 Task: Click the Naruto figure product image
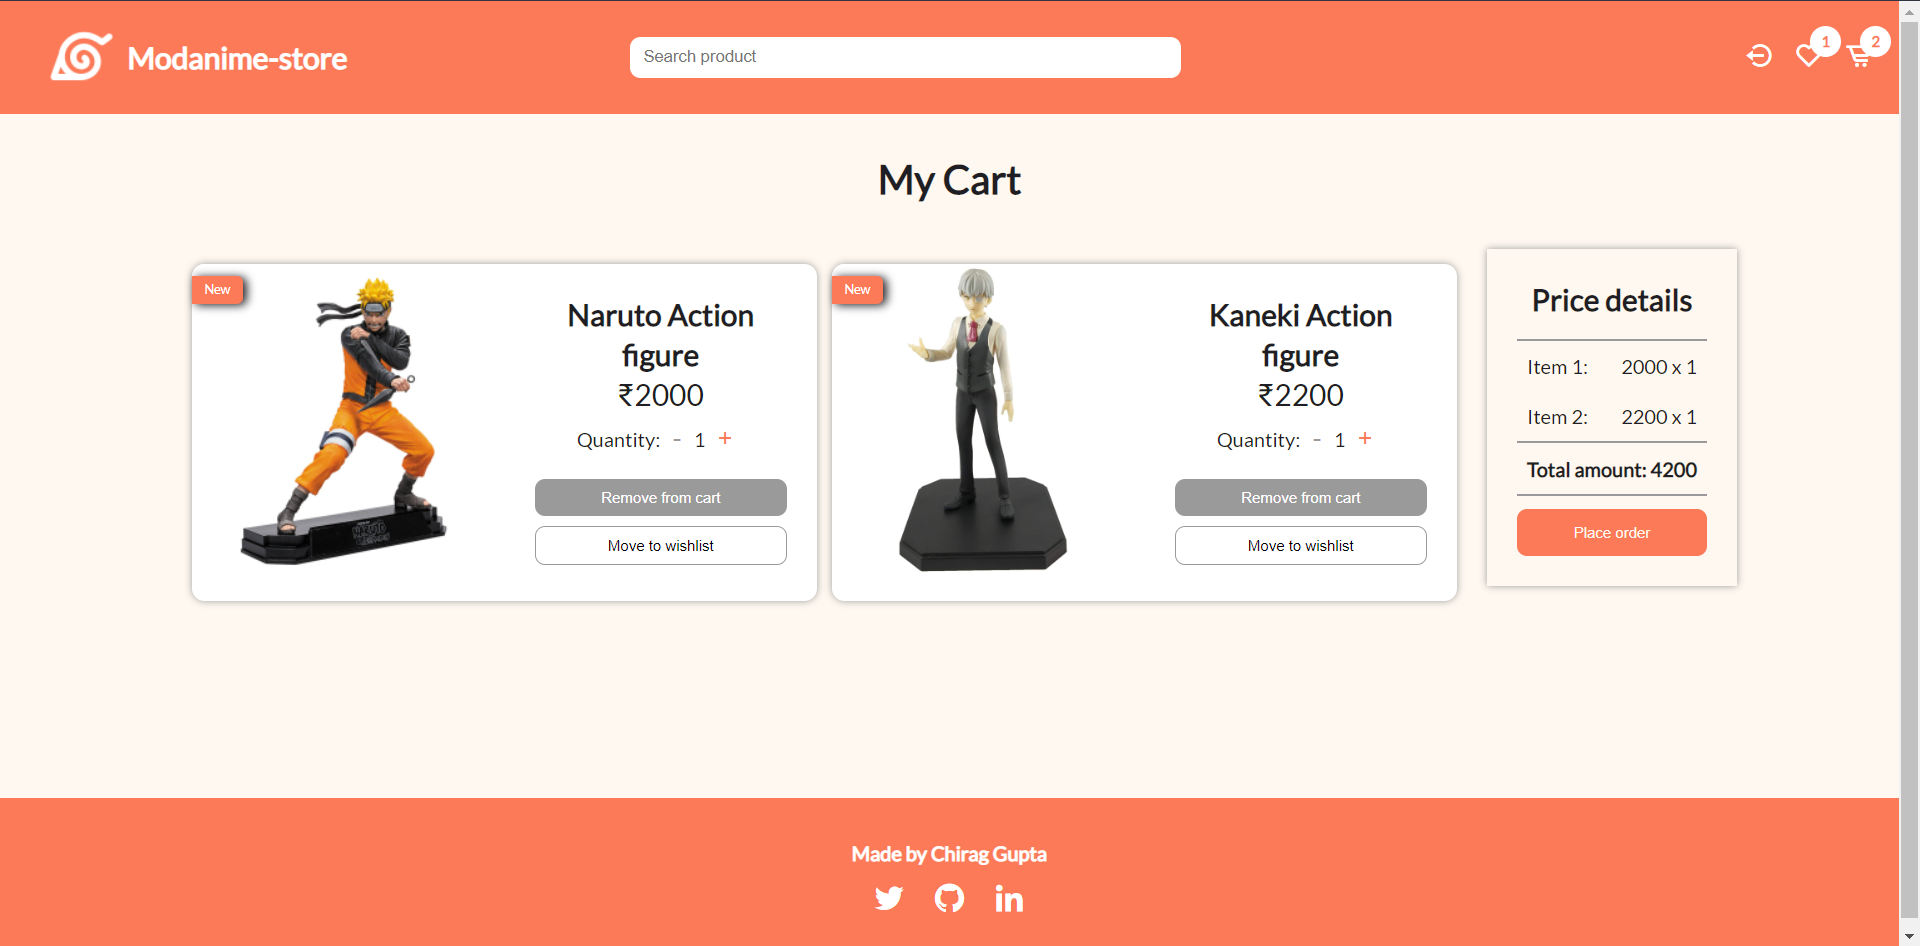tap(343, 421)
